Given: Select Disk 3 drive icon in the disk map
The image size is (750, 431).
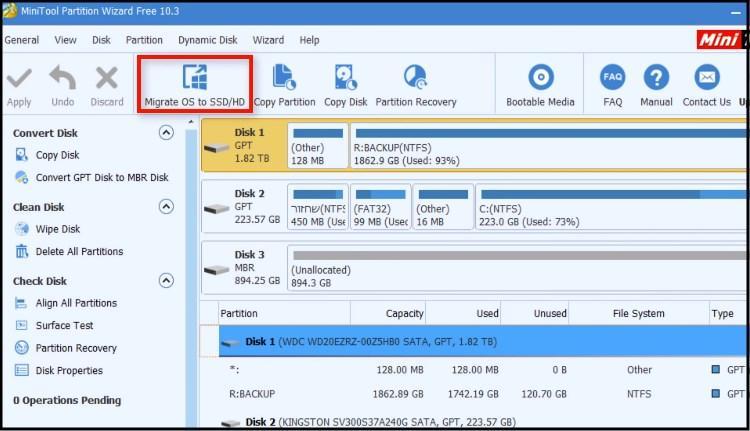Looking at the screenshot, I should [x=216, y=270].
